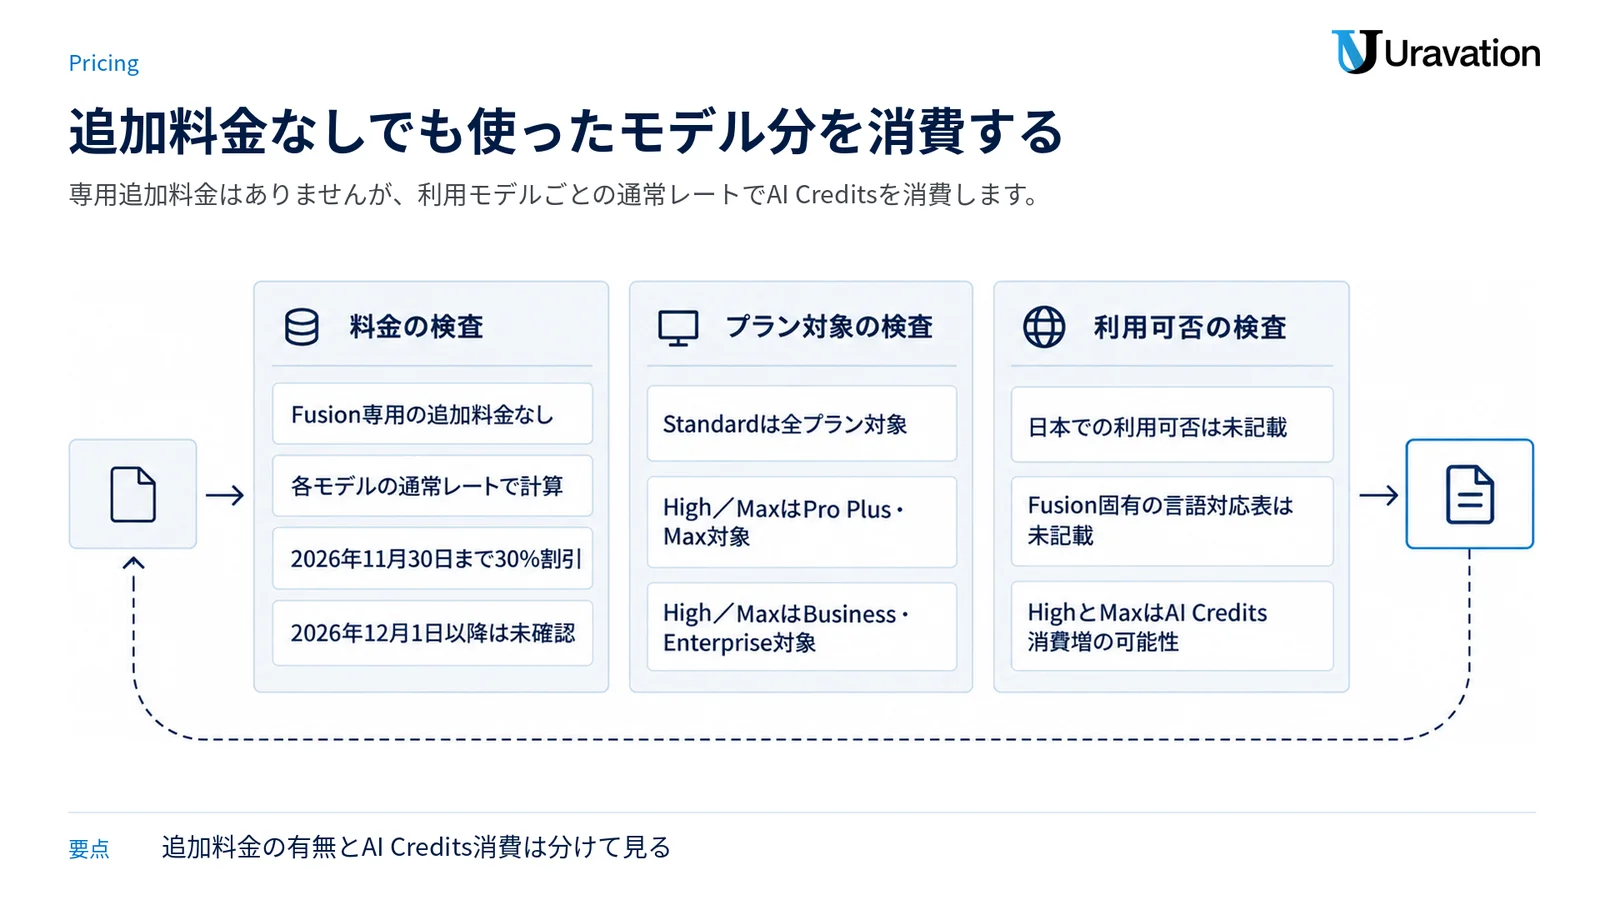Viewport: 1600px width, 900px height.
Task: Click the globe icon beside 利用可否の検査
Action: pyautogui.click(x=1044, y=327)
